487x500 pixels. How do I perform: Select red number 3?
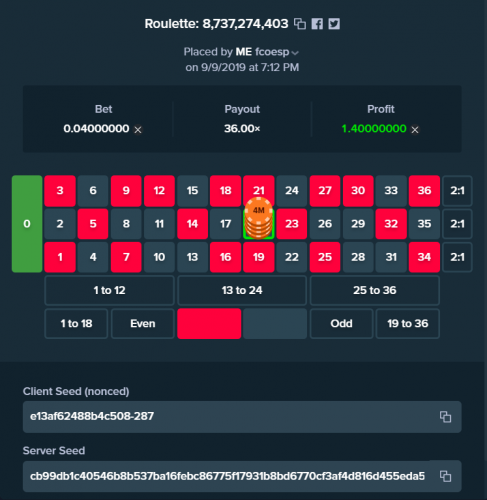(x=60, y=191)
